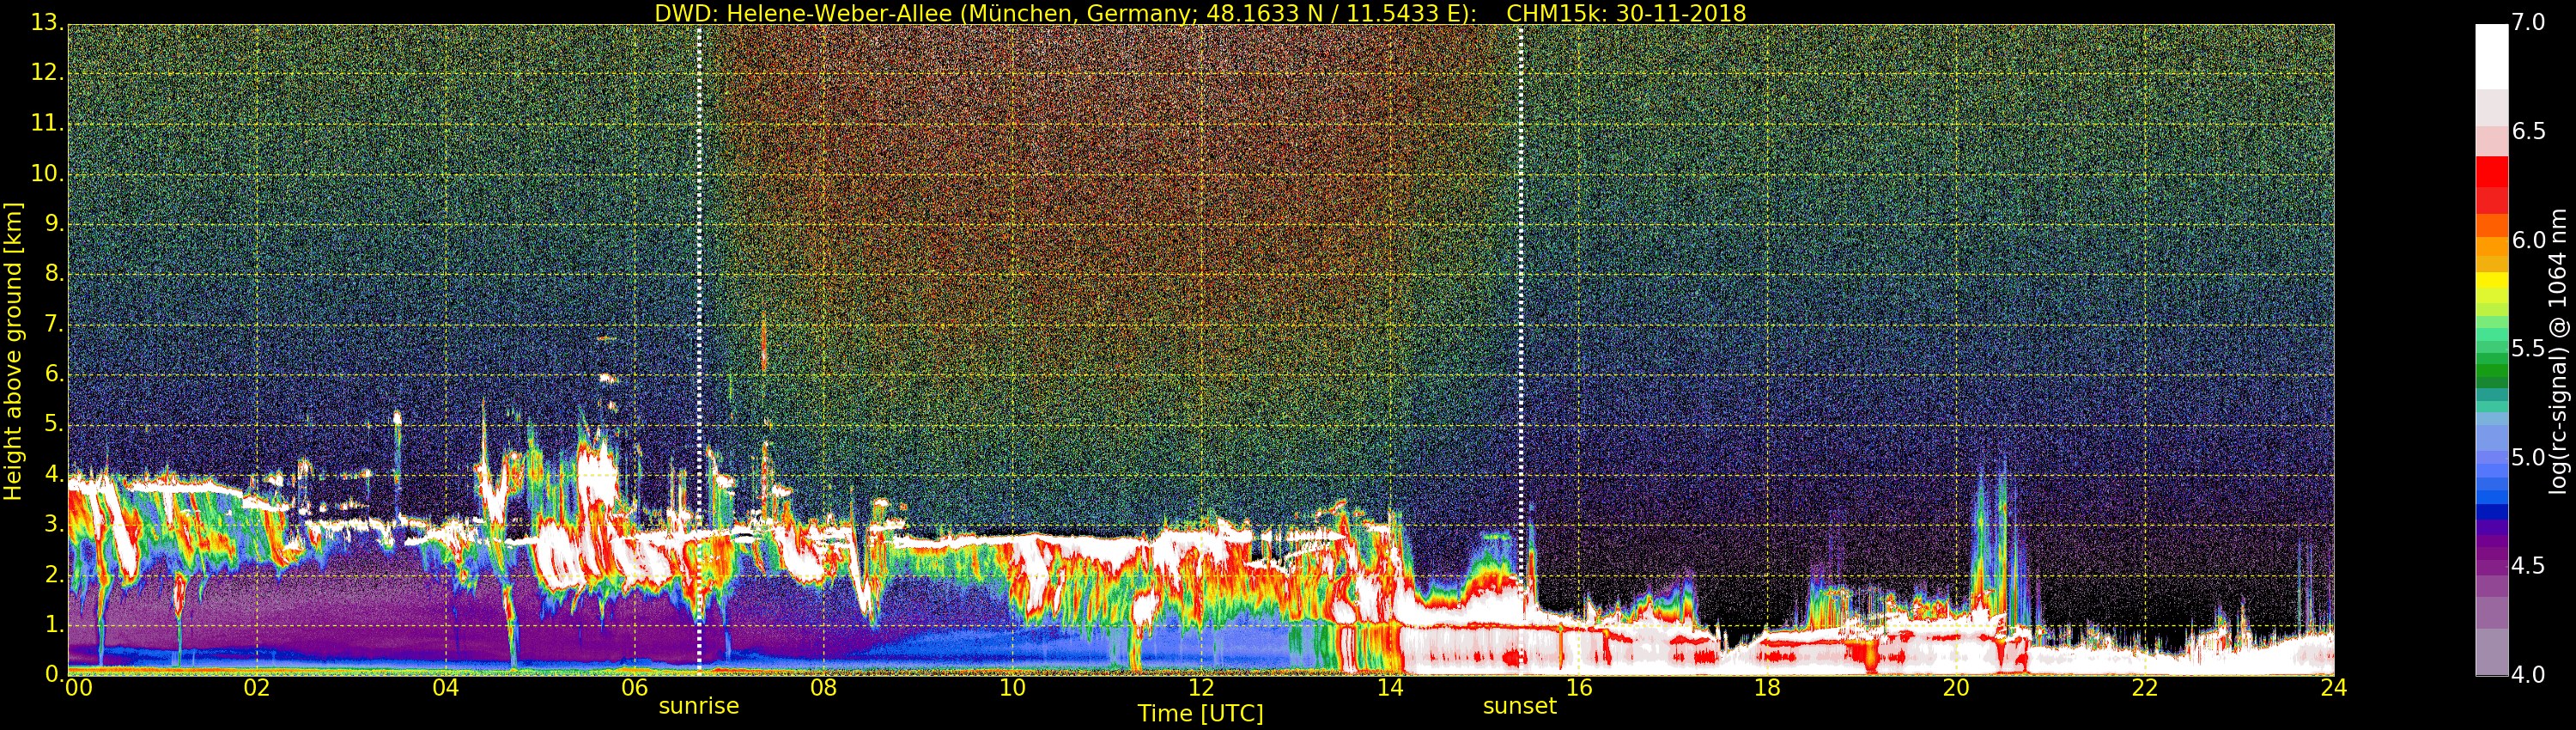Click the "10." height axis tick label
This screenshot has height=730, width=2576.
pyautogui.click(x=48, y=174)
